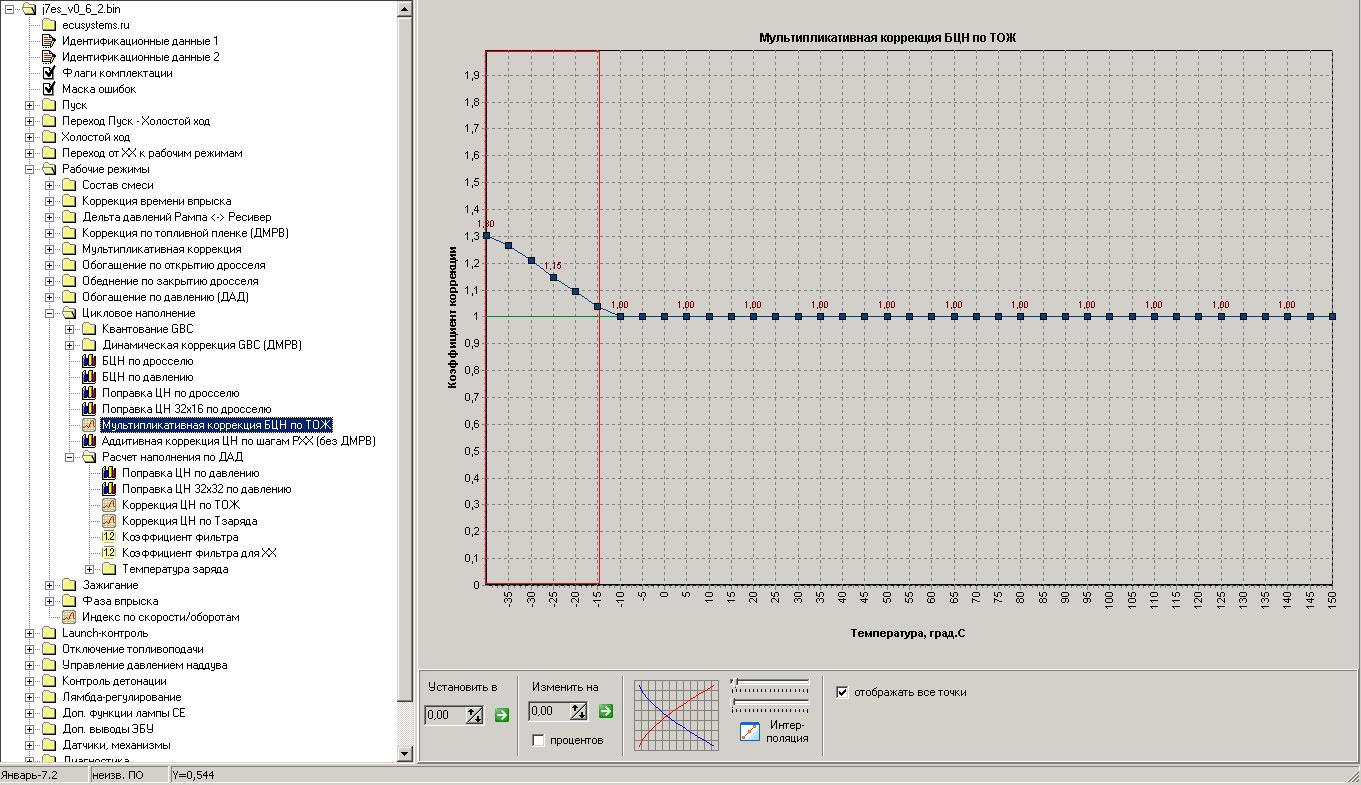The width and height of the screenshot is (1361, 785).
Task: Select the Флаги комплектации checkmark icon
Action: tap(48, 73)
